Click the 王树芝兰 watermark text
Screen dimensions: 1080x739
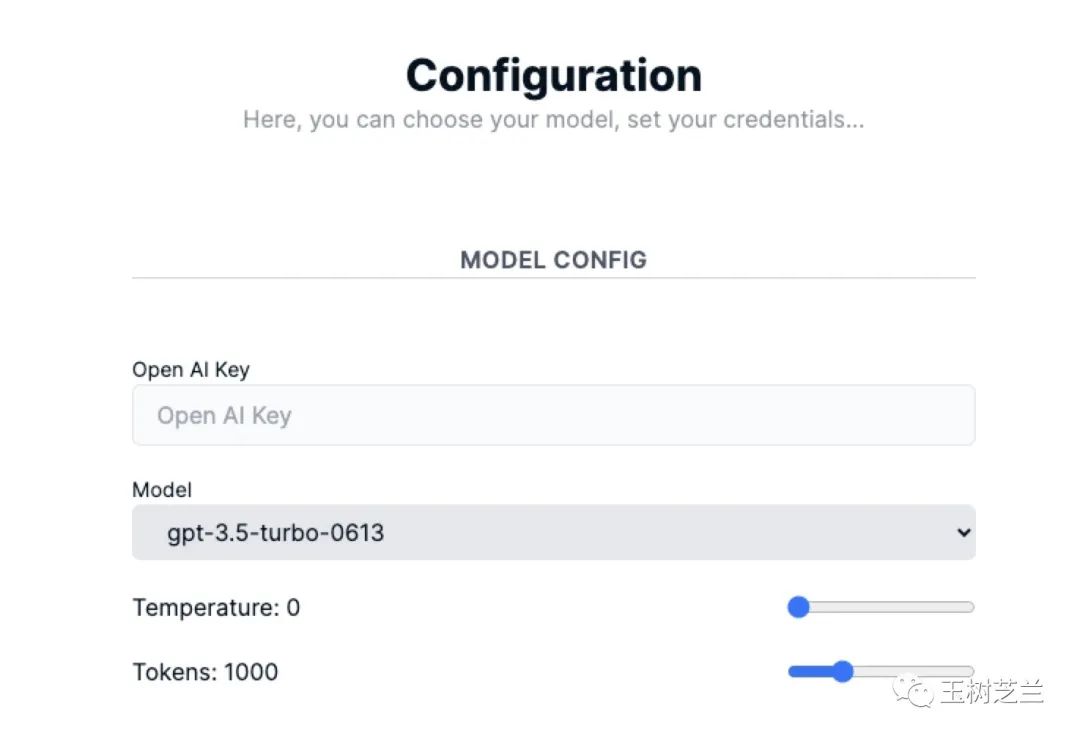pyautogui.click(x=991, y=691)
